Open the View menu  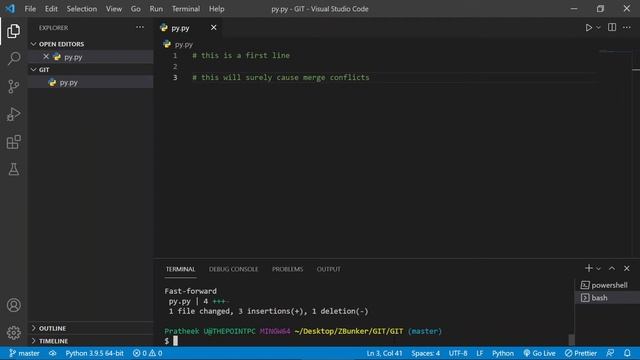click(114, 9)
